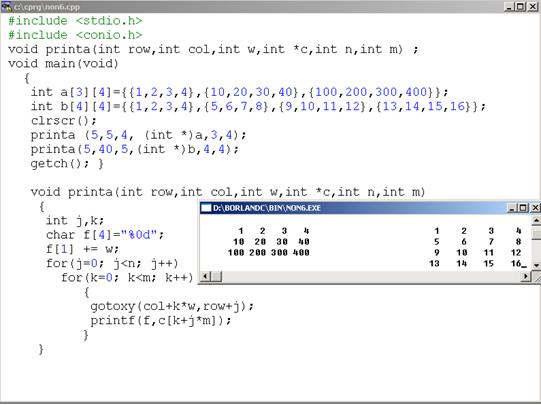Image resolution: width=541 pixels, height=405 pixels.
Task: Click the "int a[3][4]" declaration line
Action: (239, 92)
